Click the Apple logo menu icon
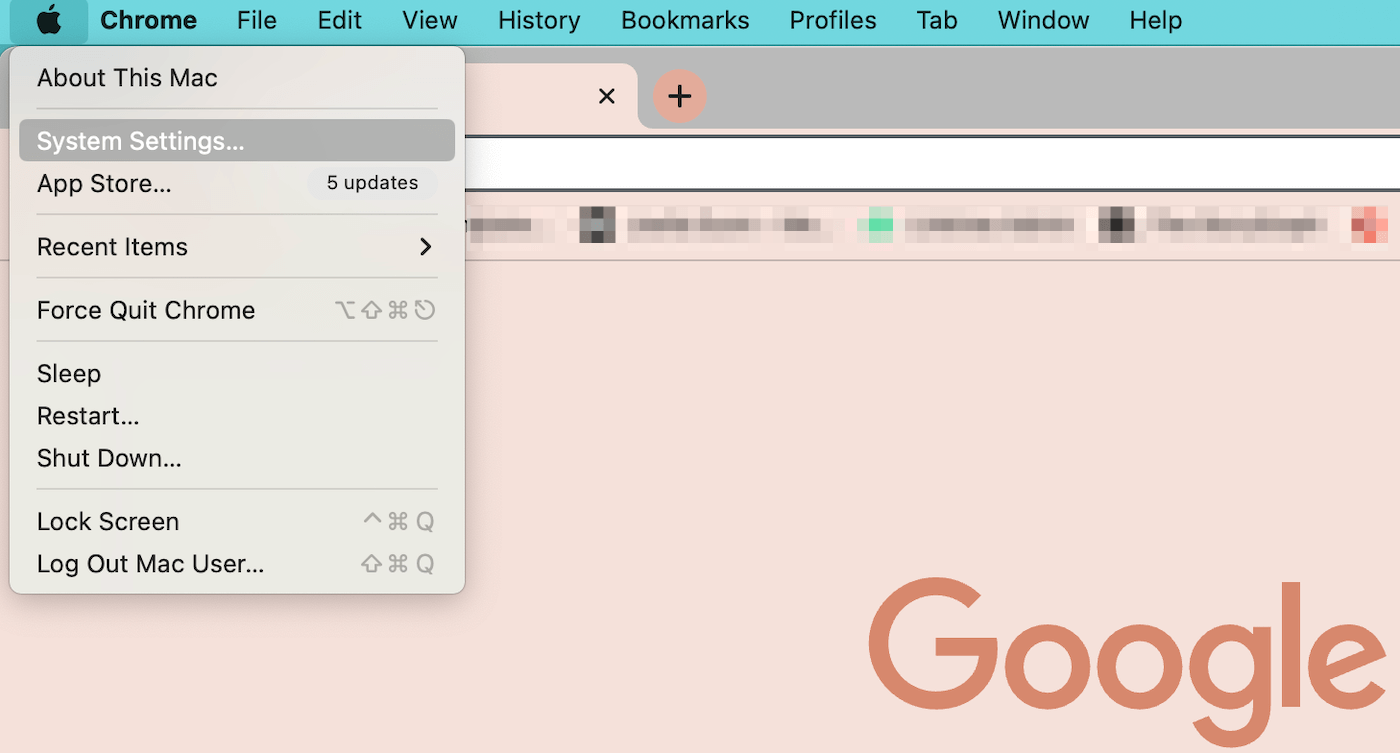This screenshot has width=1400, height=753. point(48,21)
